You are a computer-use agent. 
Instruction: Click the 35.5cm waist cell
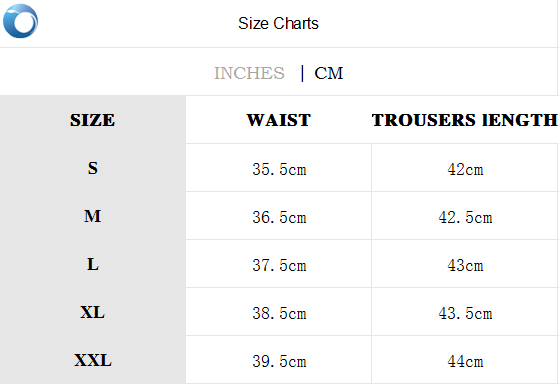coord(279,169)
